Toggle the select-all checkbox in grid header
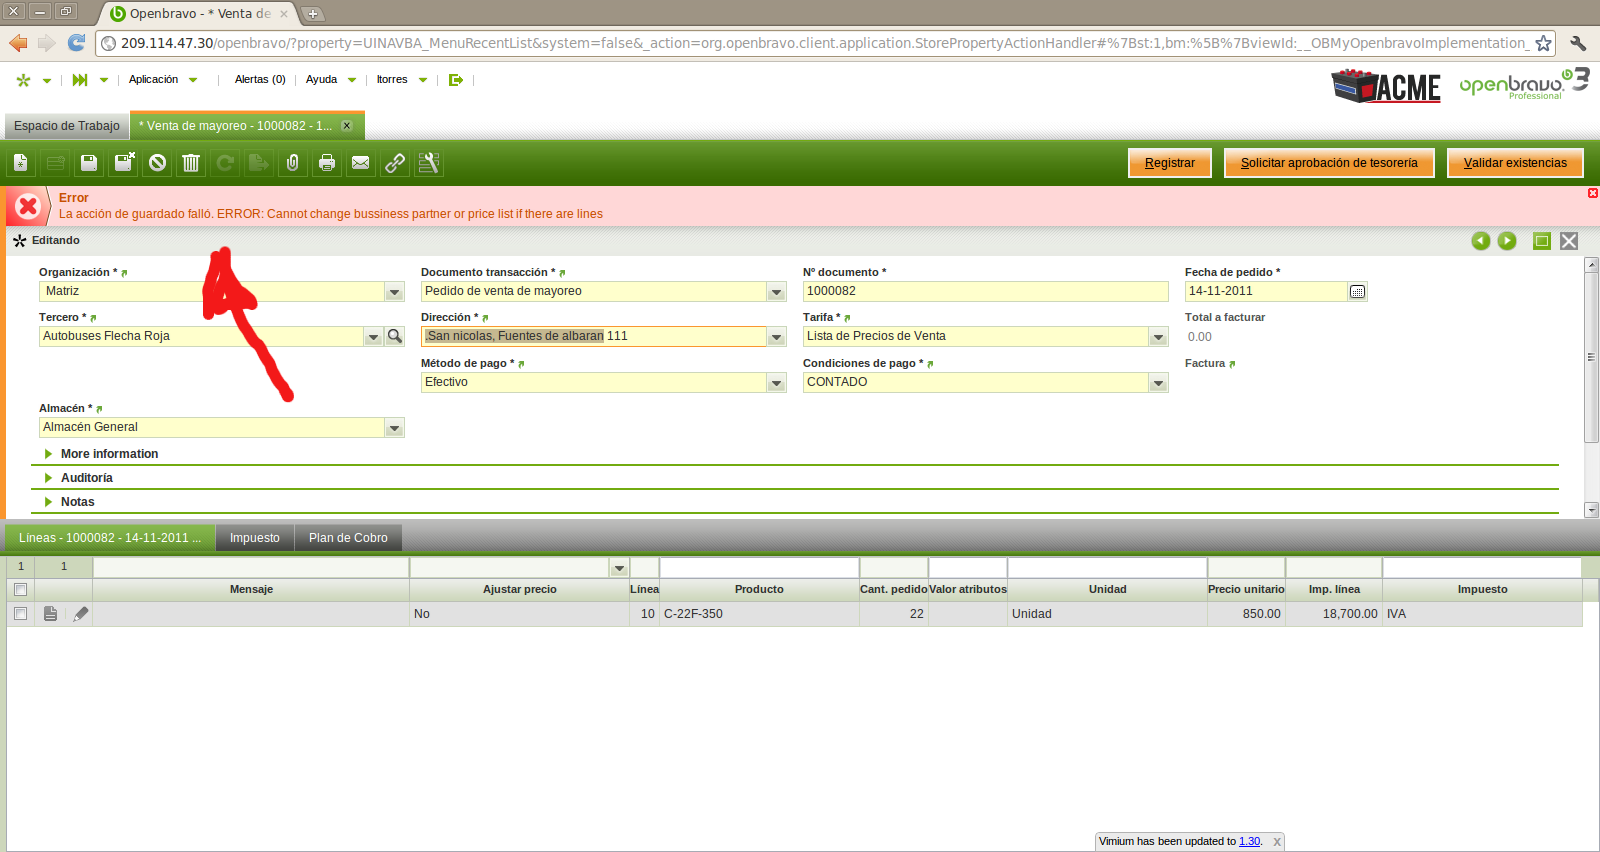1600x852 pixels. [20, 590]
